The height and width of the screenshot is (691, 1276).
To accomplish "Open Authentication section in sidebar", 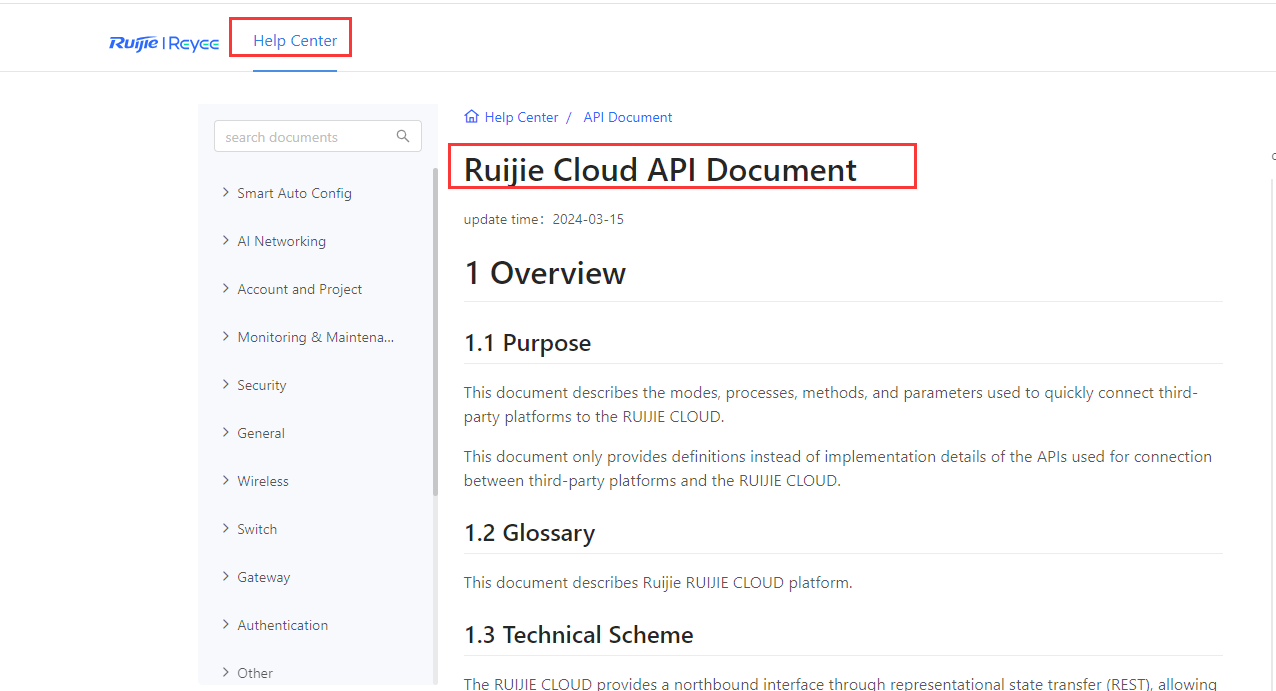I will [282, 625].
